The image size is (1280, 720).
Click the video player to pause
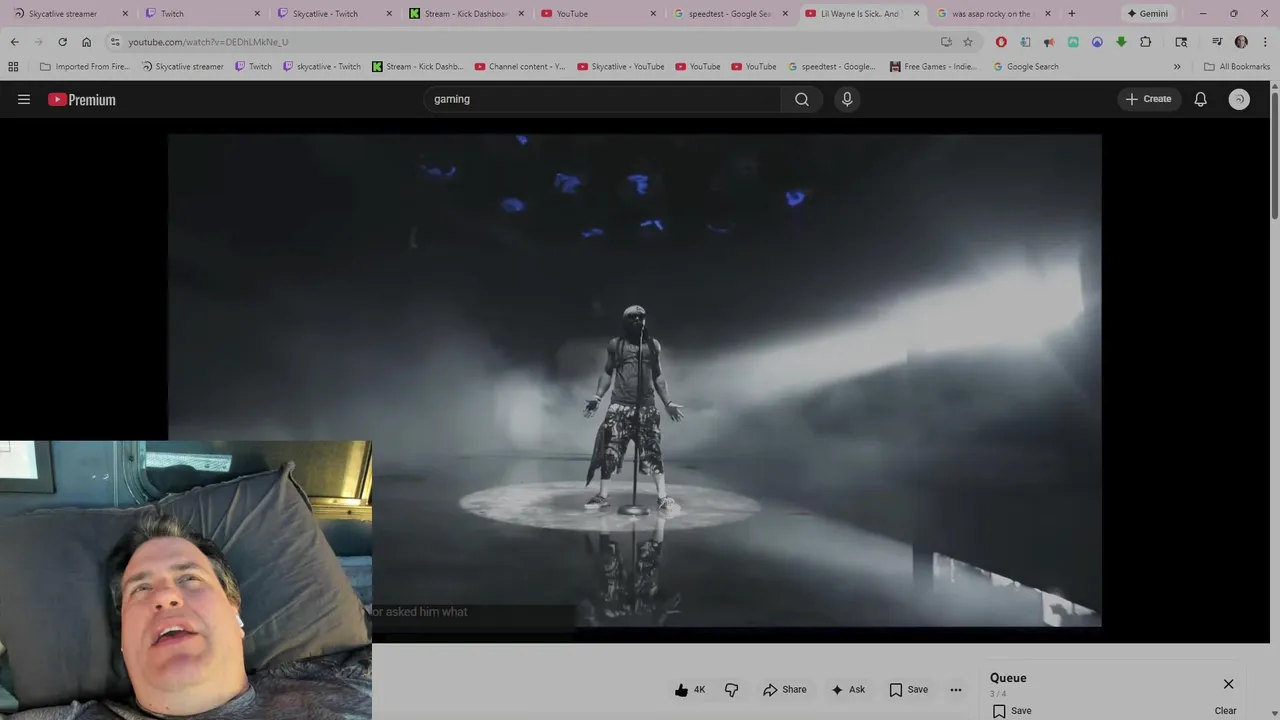pos(635,380)
